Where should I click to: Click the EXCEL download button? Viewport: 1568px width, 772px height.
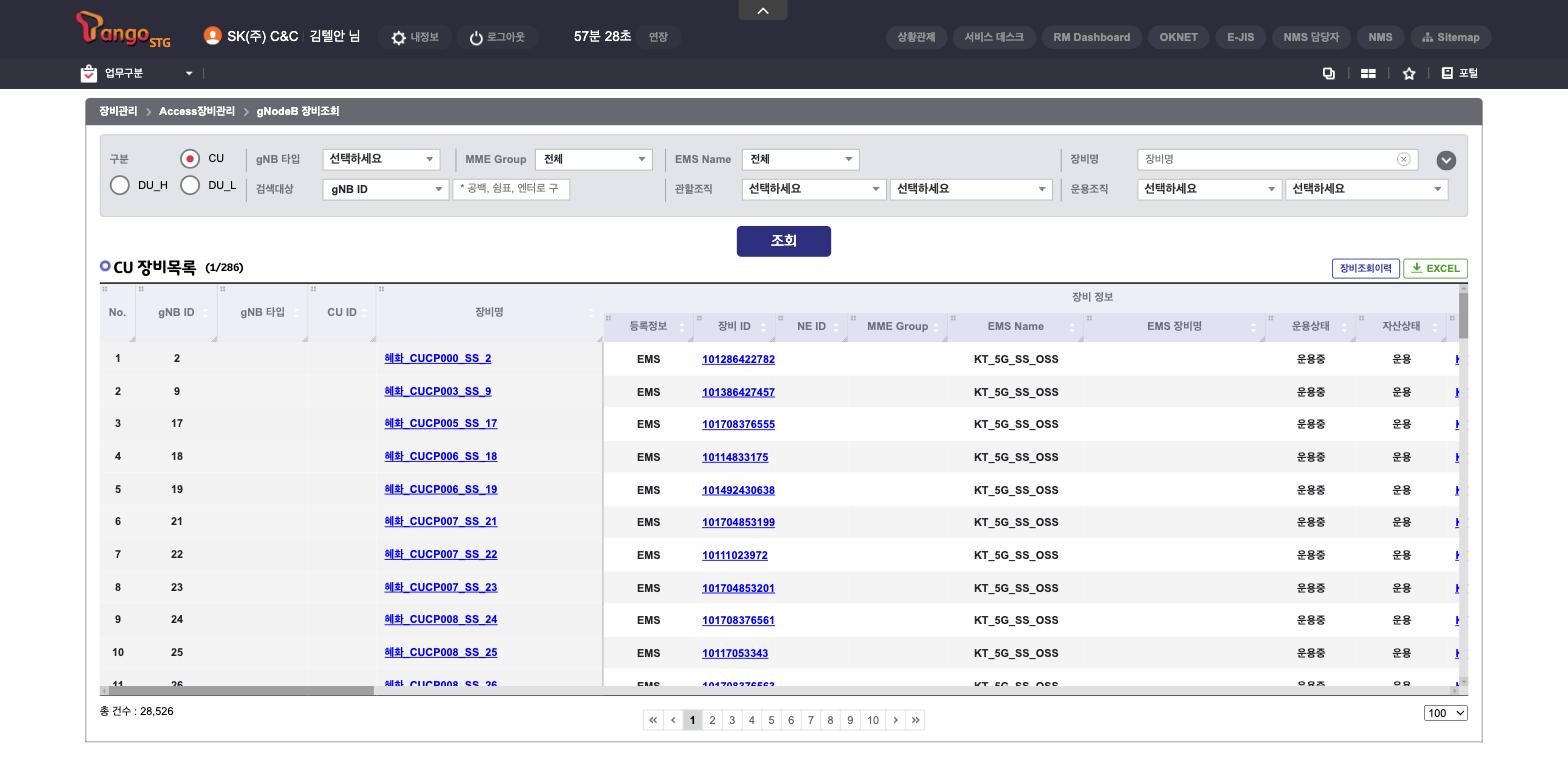click(x=1435, y=268)
